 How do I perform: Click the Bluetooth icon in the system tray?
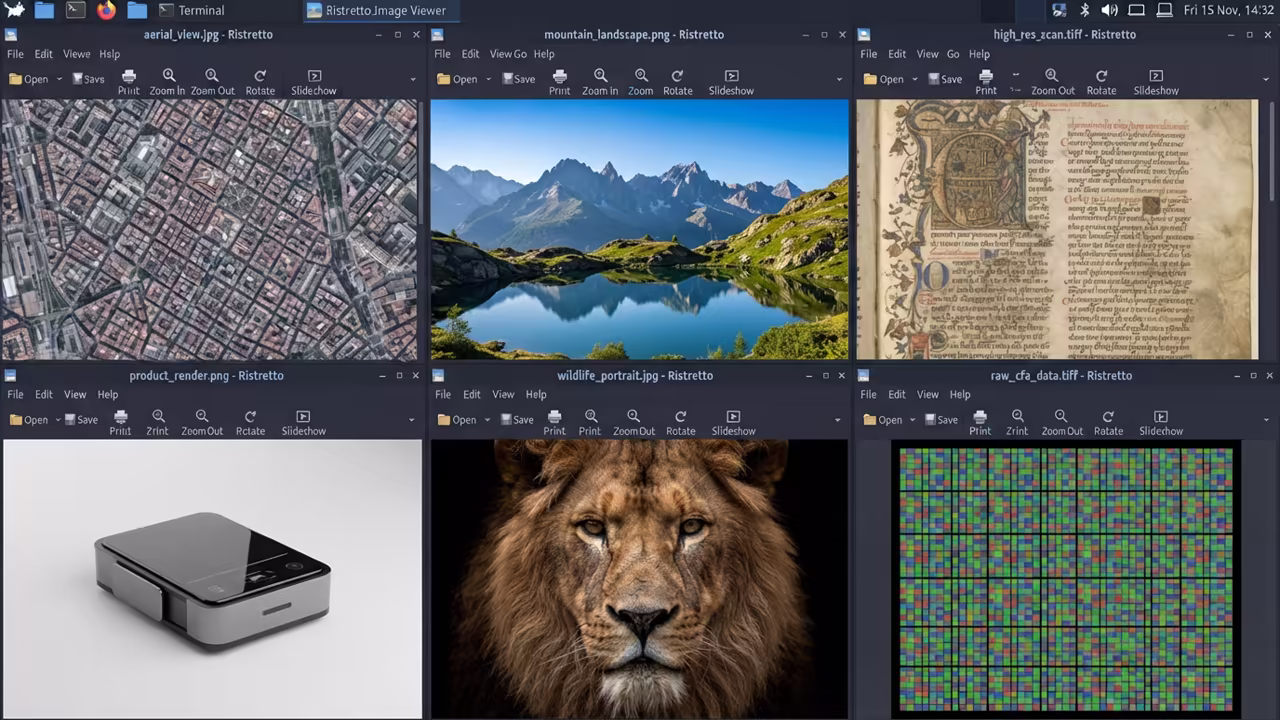coord(1085,10)
